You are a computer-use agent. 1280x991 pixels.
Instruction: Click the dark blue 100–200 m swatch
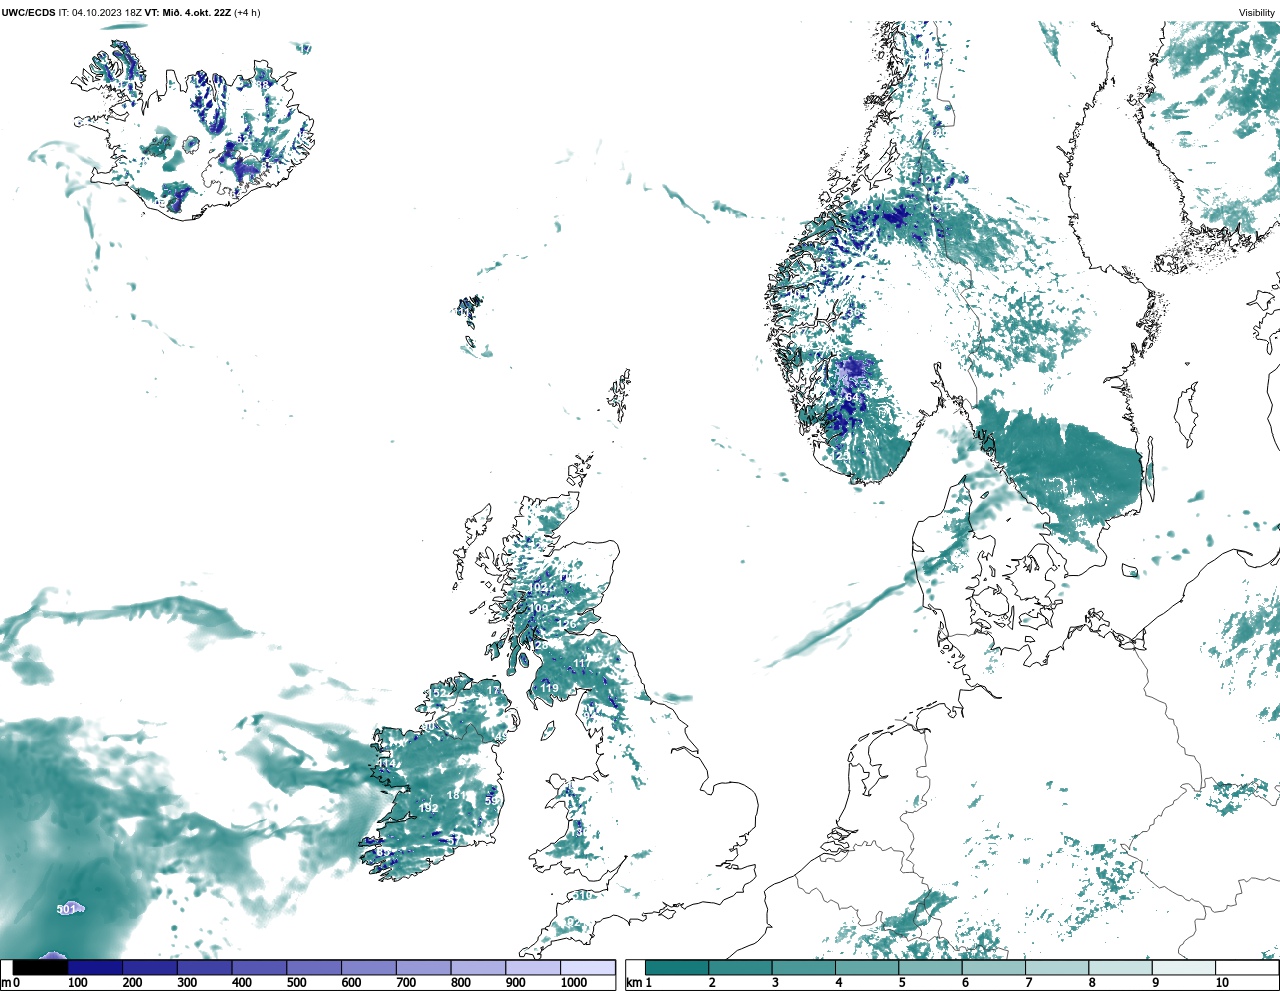[x=95, y=968]
